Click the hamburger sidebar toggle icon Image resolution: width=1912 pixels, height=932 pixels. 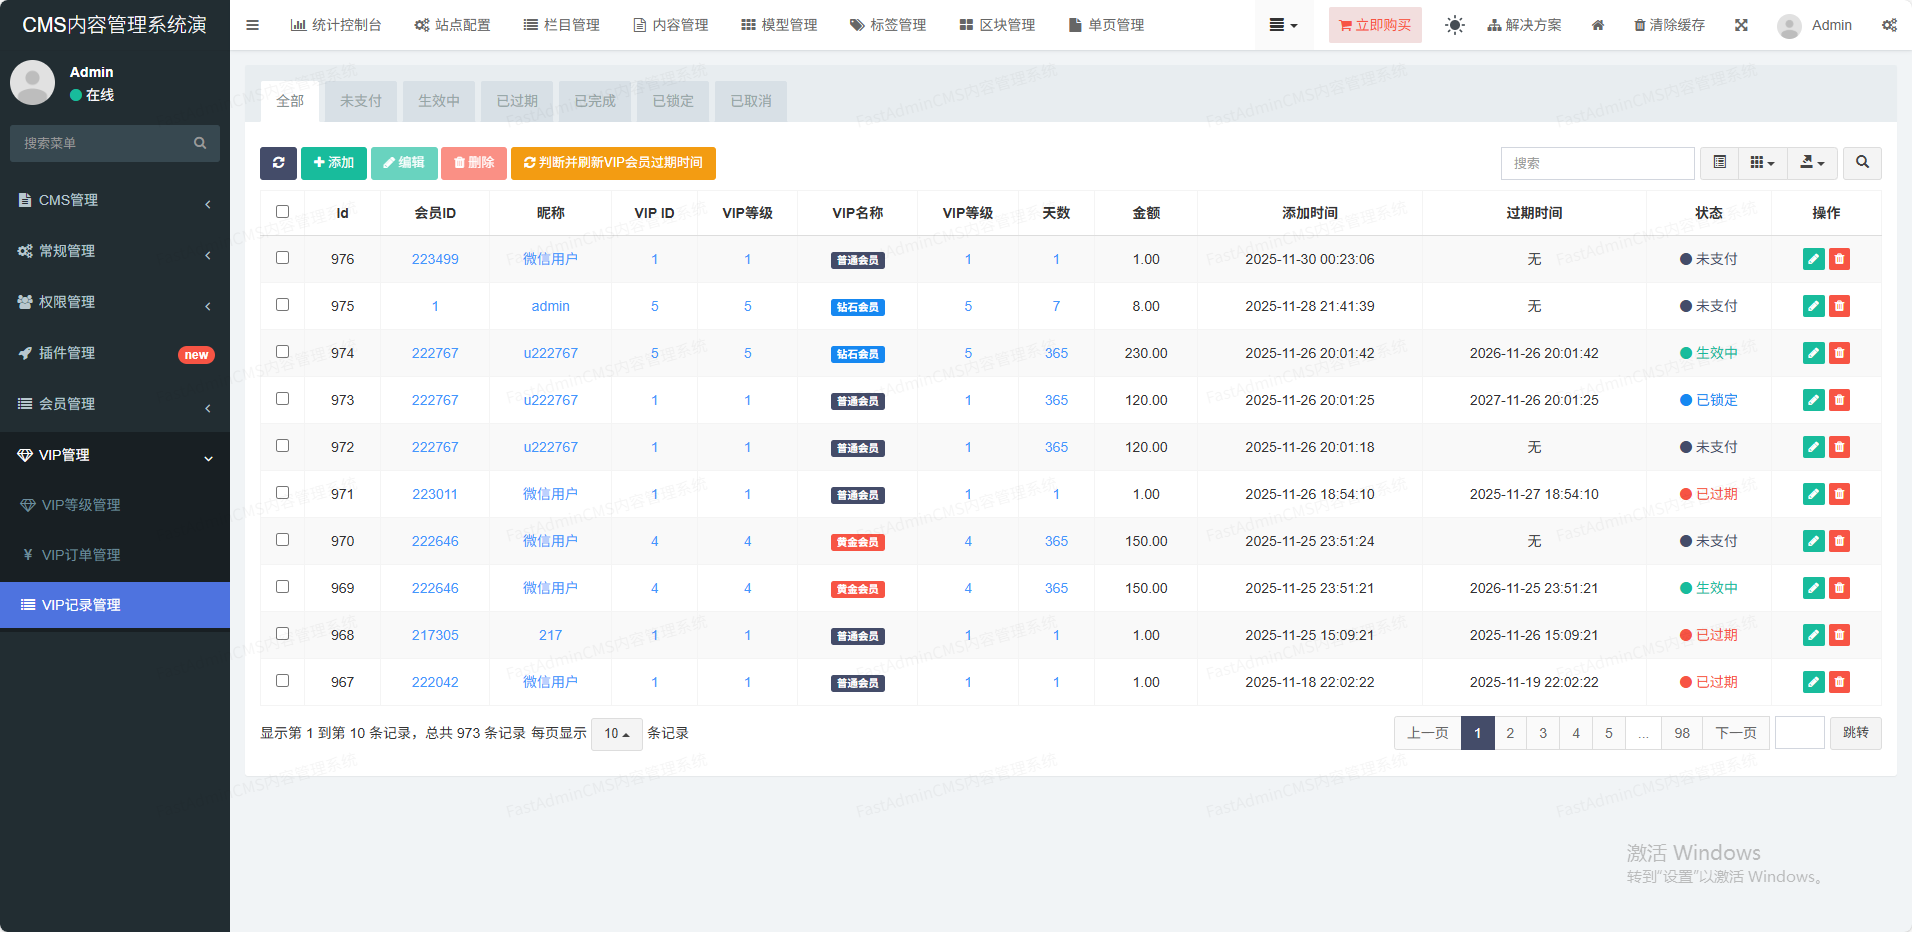click(253, 25)
